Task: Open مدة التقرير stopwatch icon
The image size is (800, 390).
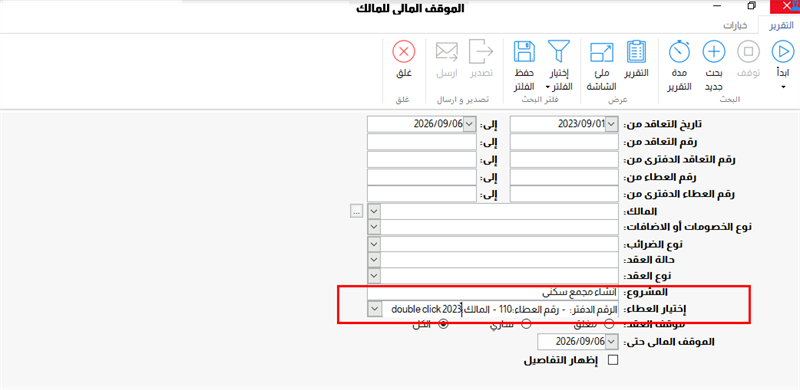Action: point(680,51)
